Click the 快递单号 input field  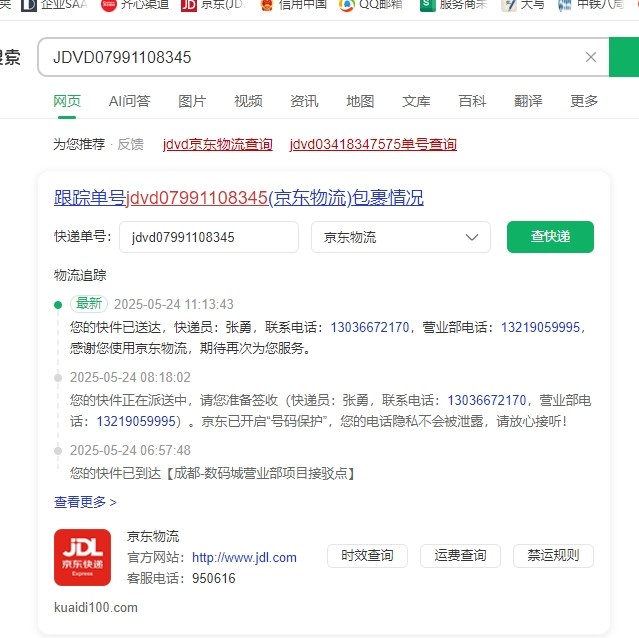pos(209,237)
